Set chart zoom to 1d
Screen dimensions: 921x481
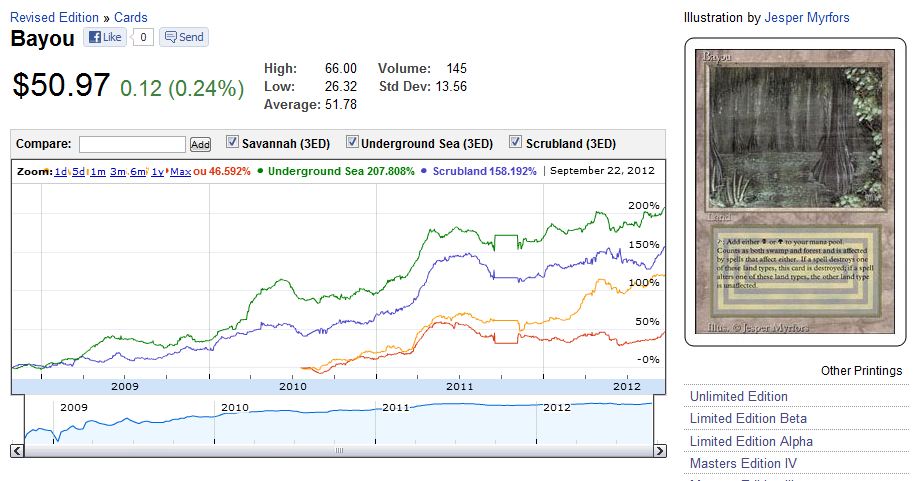(x=60, y=172)
